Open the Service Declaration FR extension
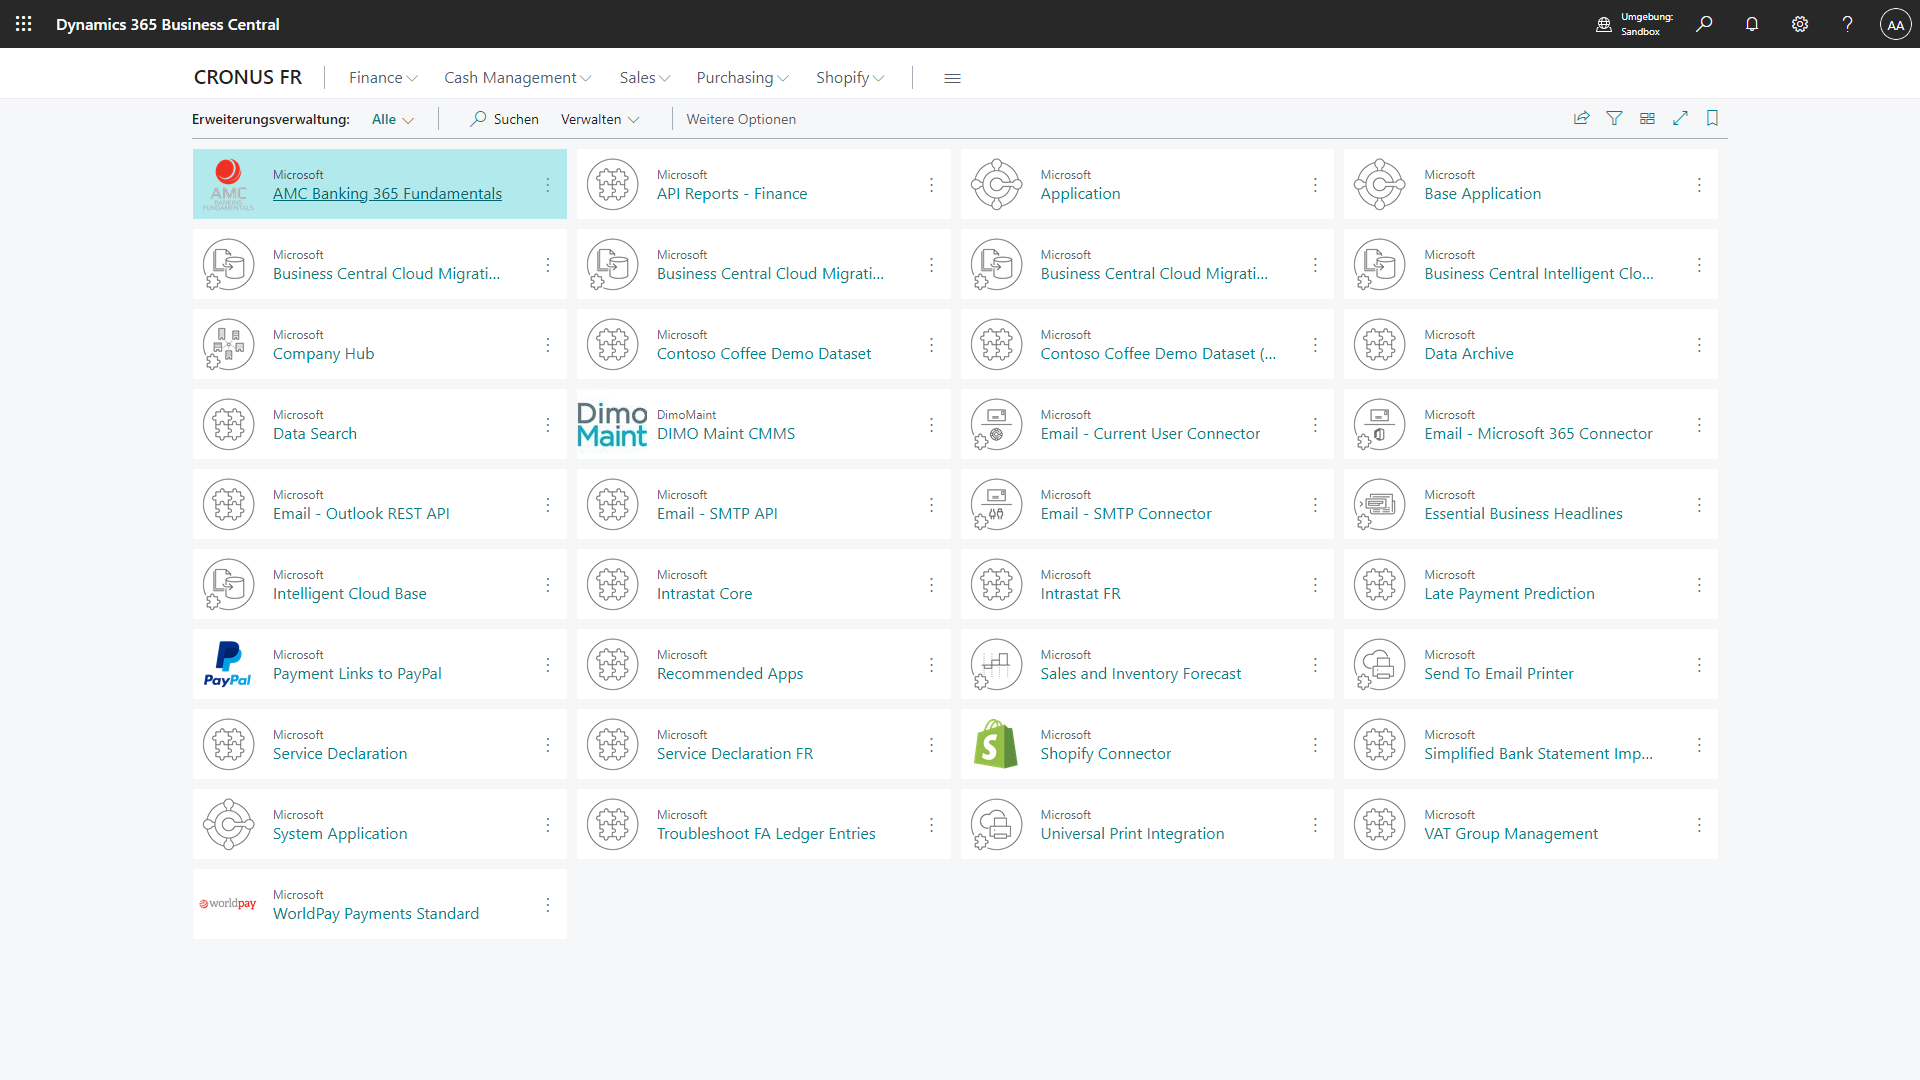 click(735, 754)
